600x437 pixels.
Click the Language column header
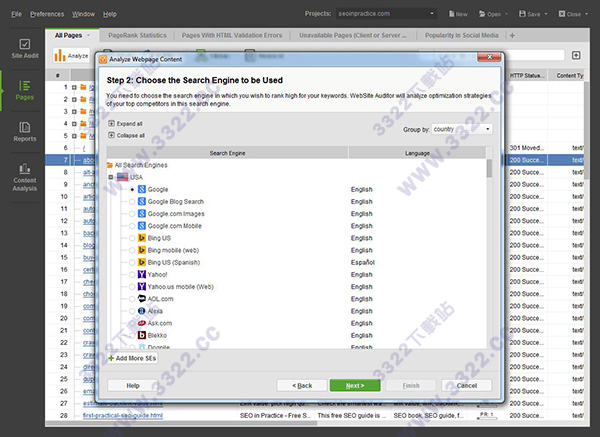[417, 153]
